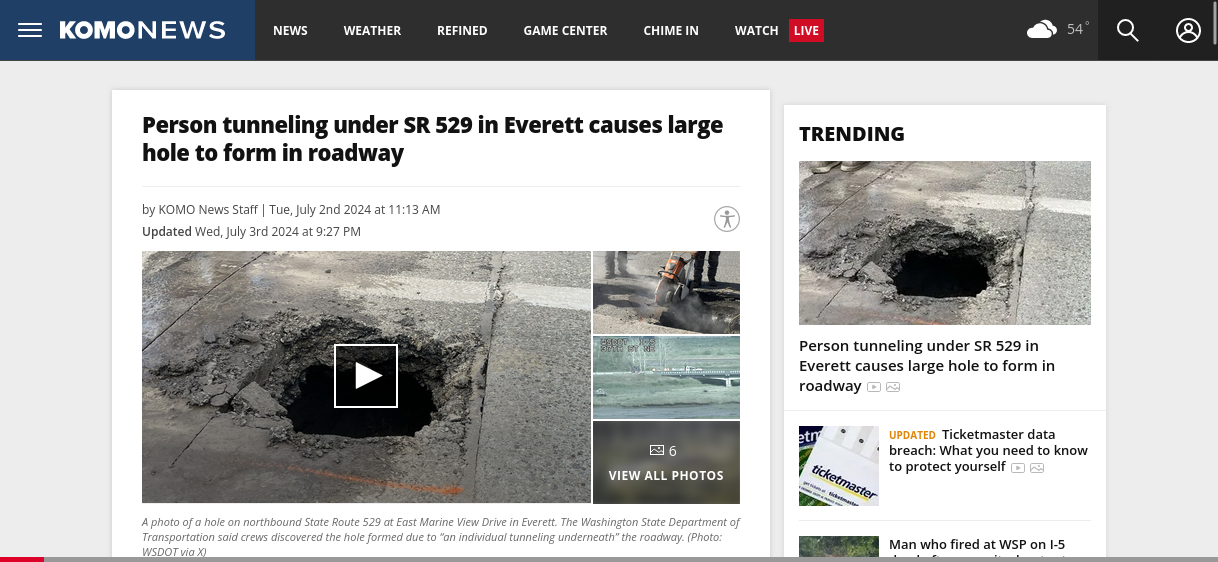The image size is (1218, 562).
Task: Click the main article headline
Action: (x=432, y=139)
